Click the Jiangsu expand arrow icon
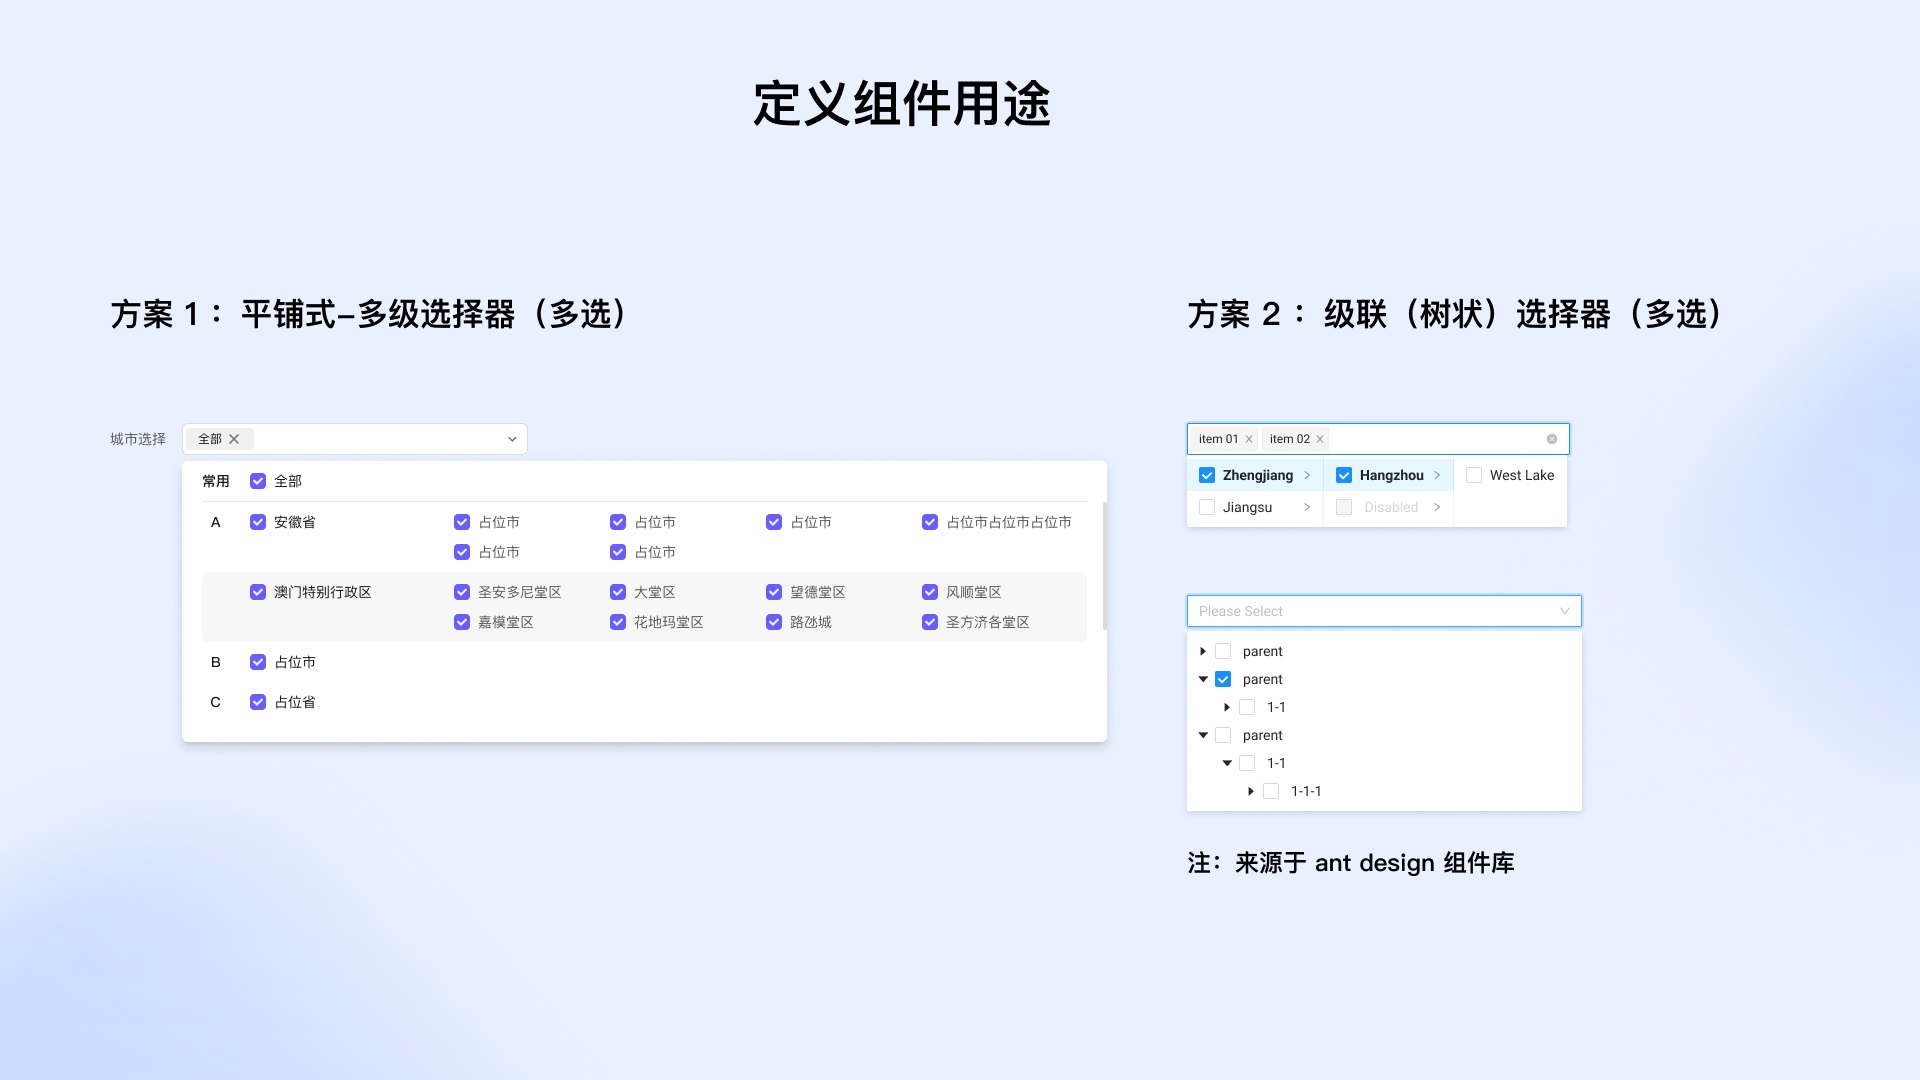1920x1080 pixels. [x=1305, y=506]
